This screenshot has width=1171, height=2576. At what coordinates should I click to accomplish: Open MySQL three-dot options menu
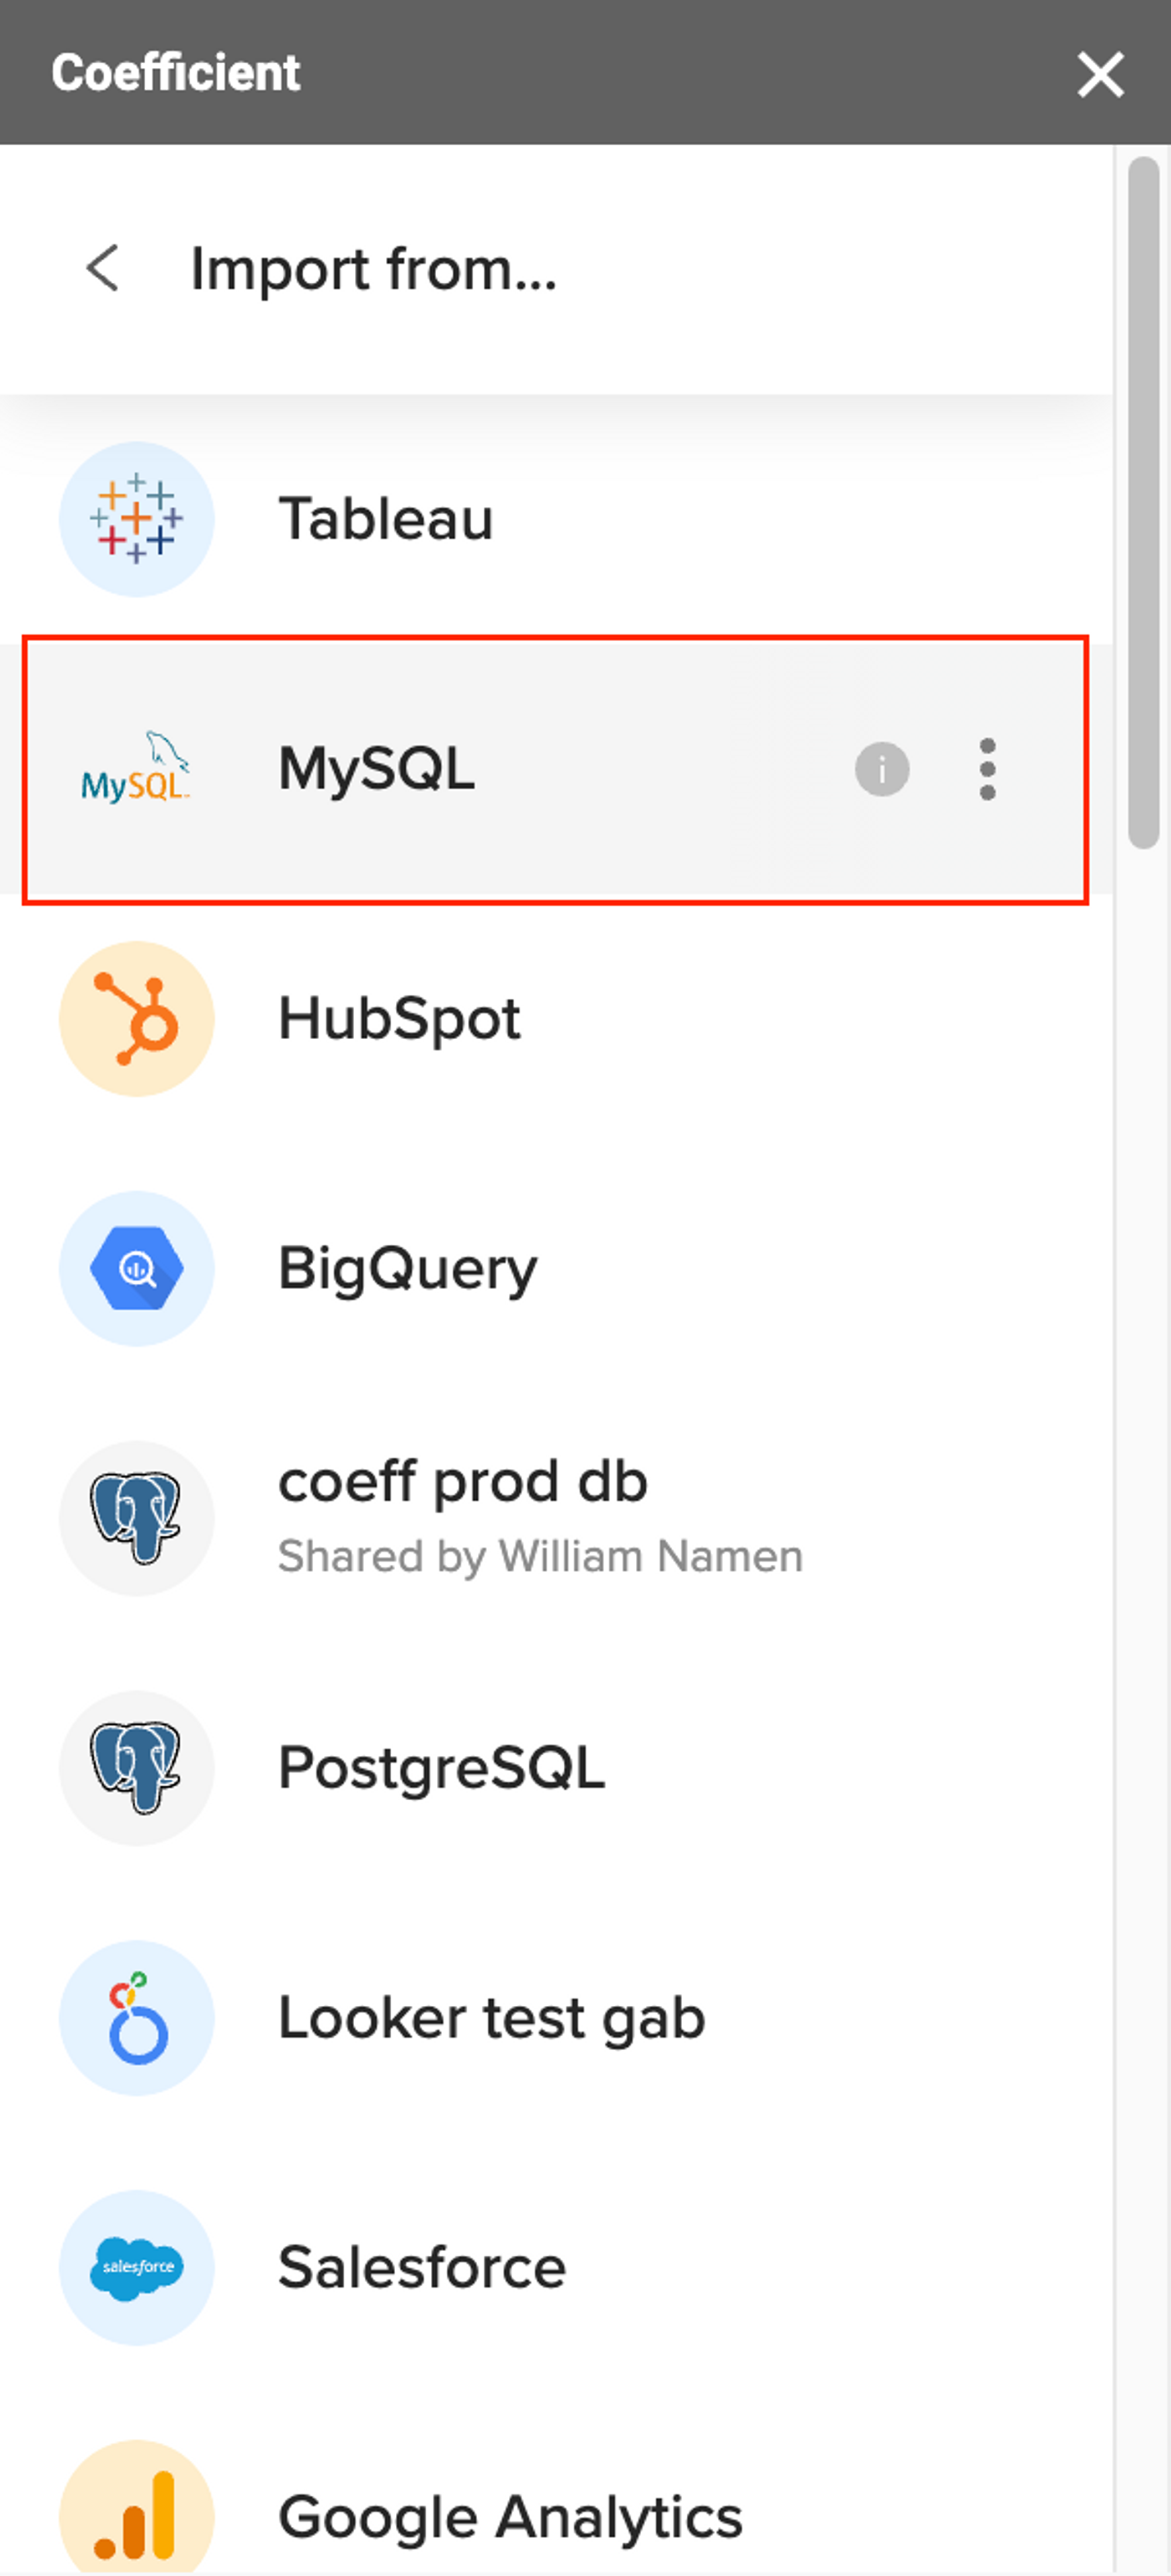pyautogui.click(x=987, y=769)
